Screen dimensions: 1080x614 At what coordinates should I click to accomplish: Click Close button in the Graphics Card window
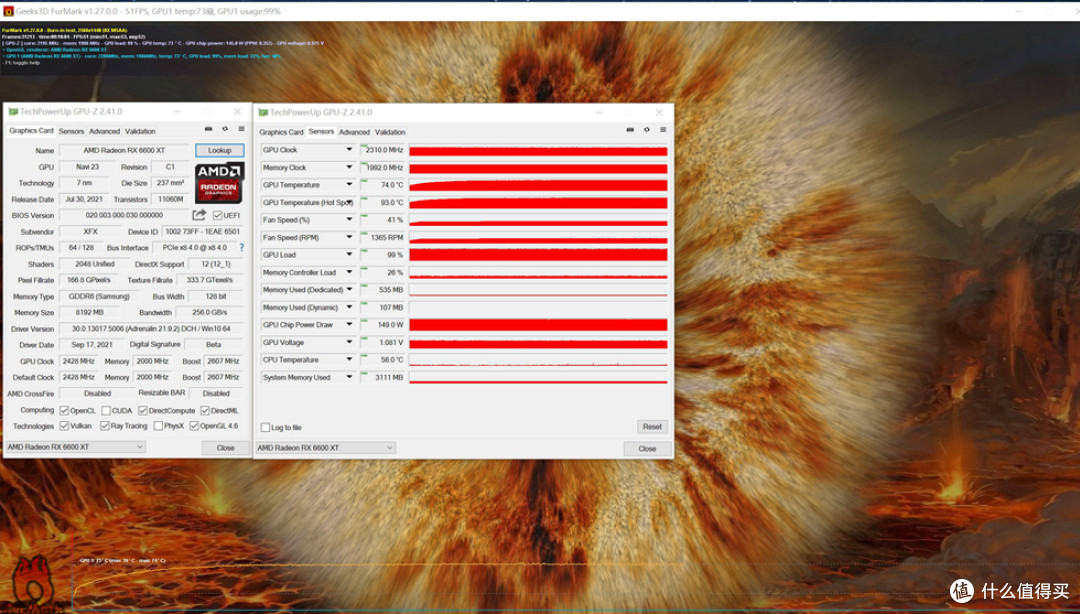[226, 447]
